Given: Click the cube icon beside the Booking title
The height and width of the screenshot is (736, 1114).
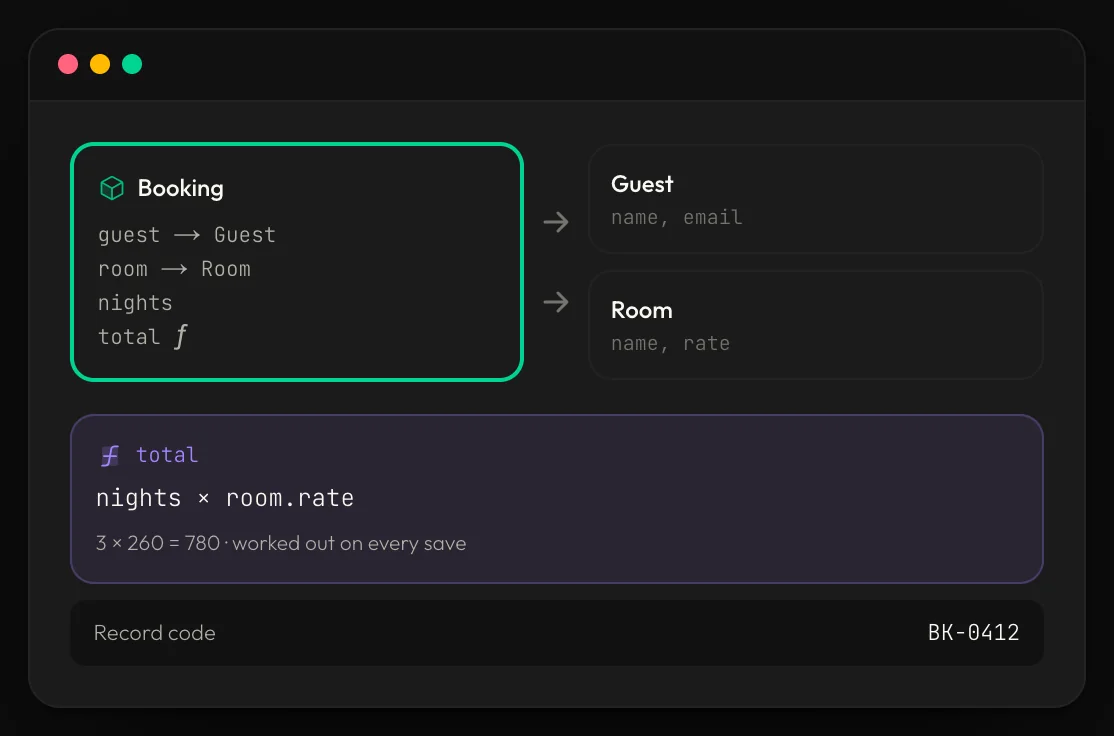Looking at the screenshot, I should (112, 188).
